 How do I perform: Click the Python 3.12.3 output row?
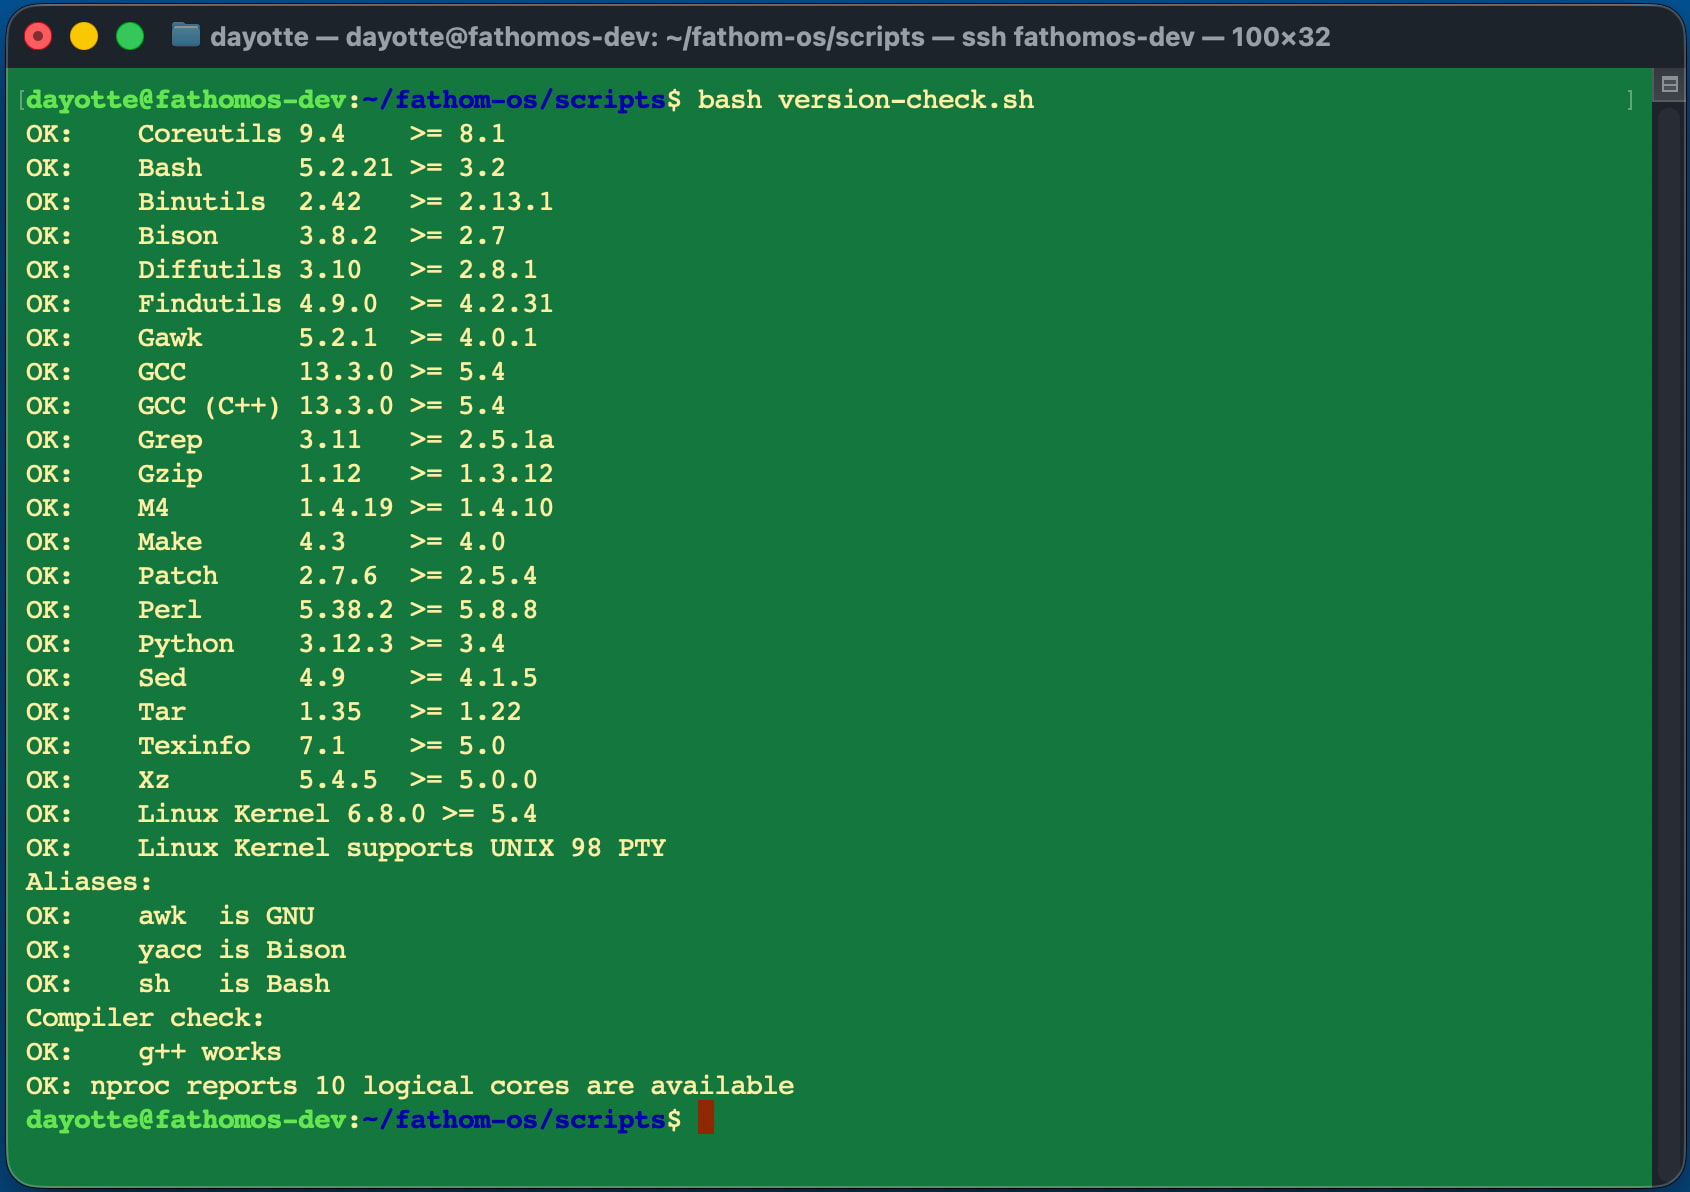click(x=265, y=644)
